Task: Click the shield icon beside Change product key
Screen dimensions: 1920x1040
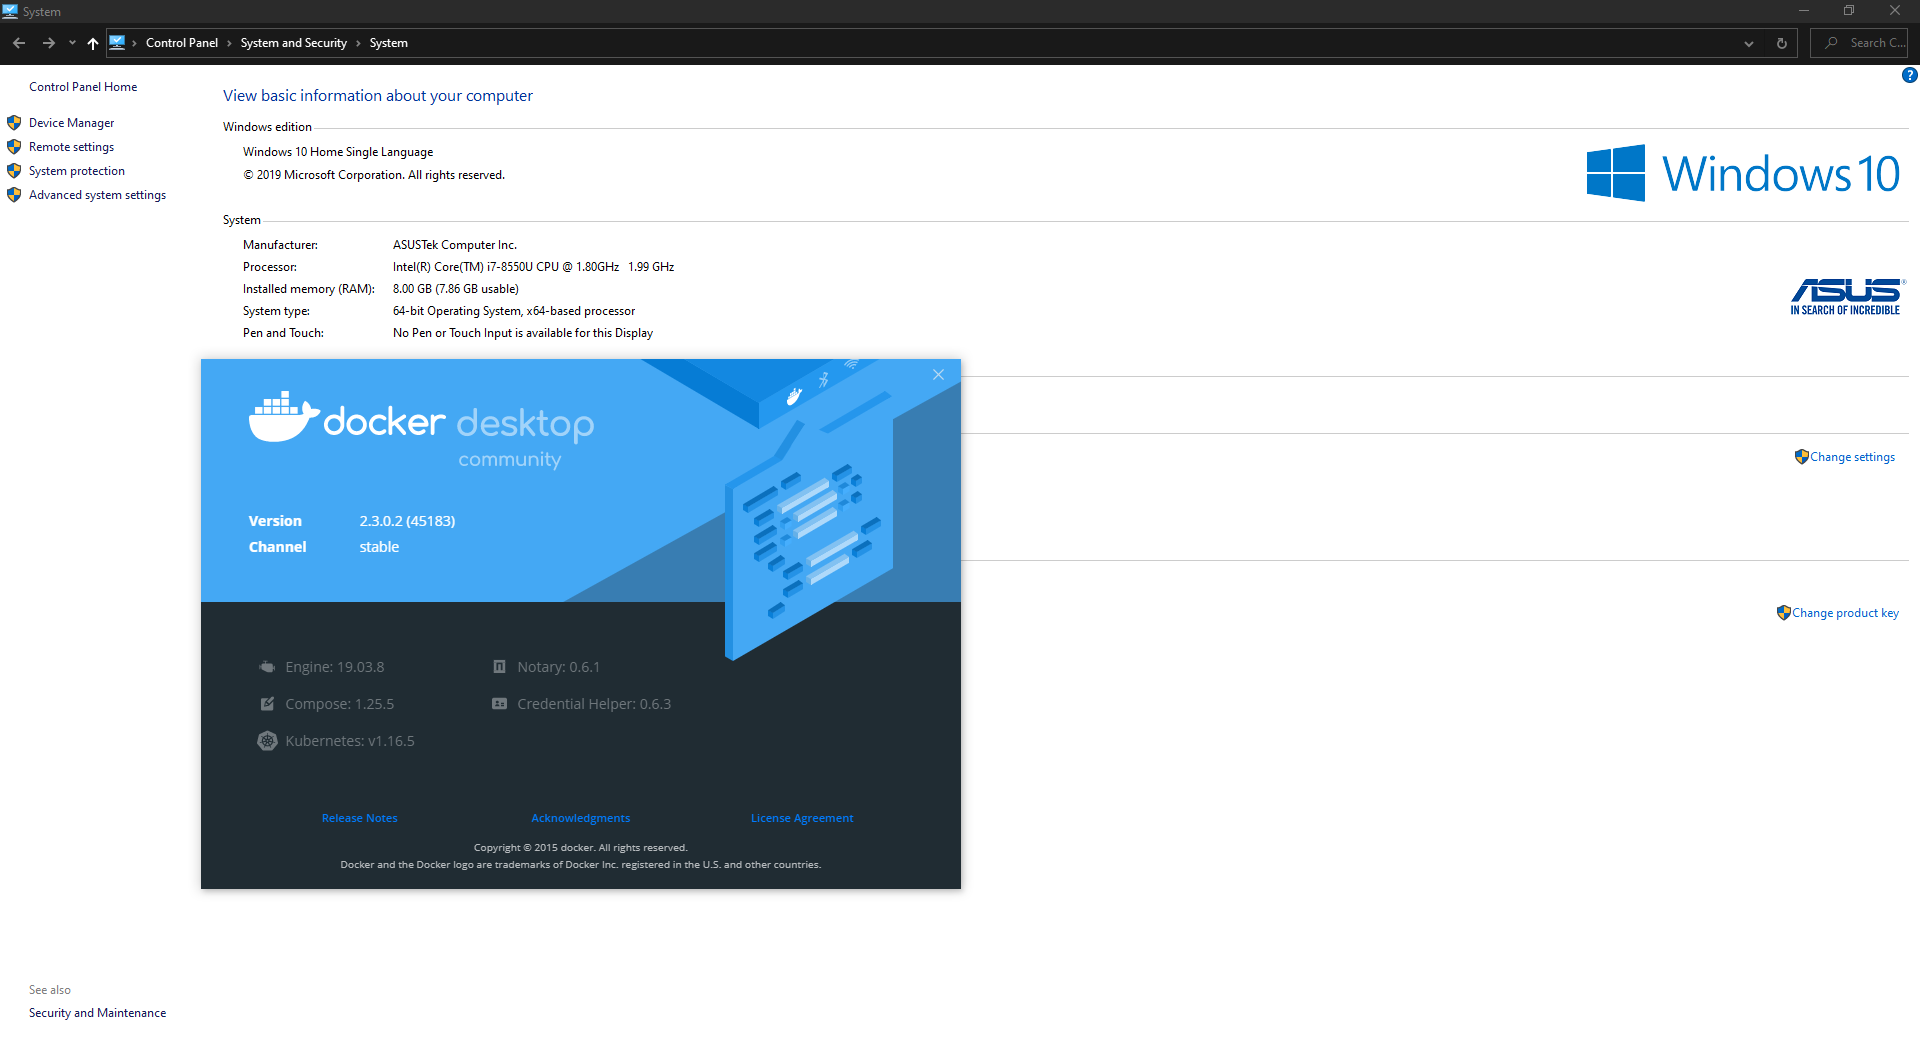Action: 1784,613
